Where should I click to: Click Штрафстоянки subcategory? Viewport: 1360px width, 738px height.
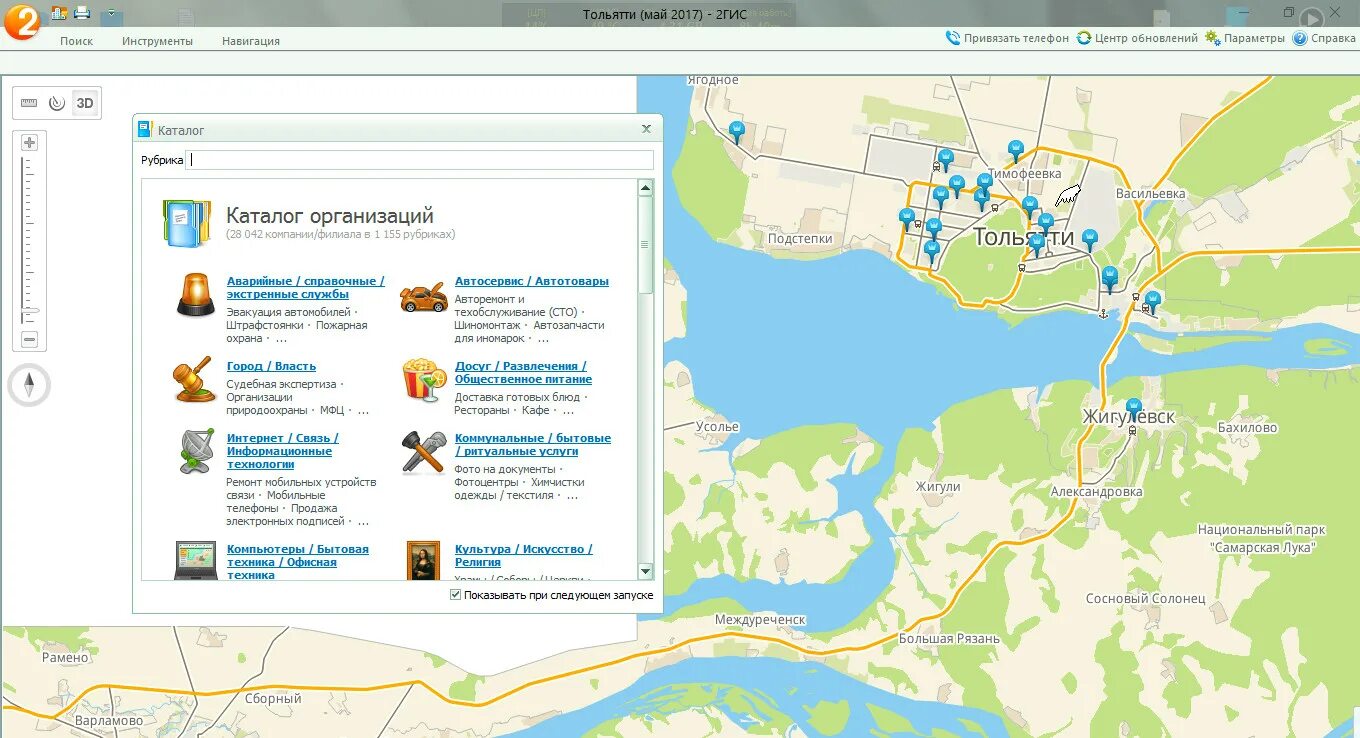pyautogui.click(x=264, y=325)
